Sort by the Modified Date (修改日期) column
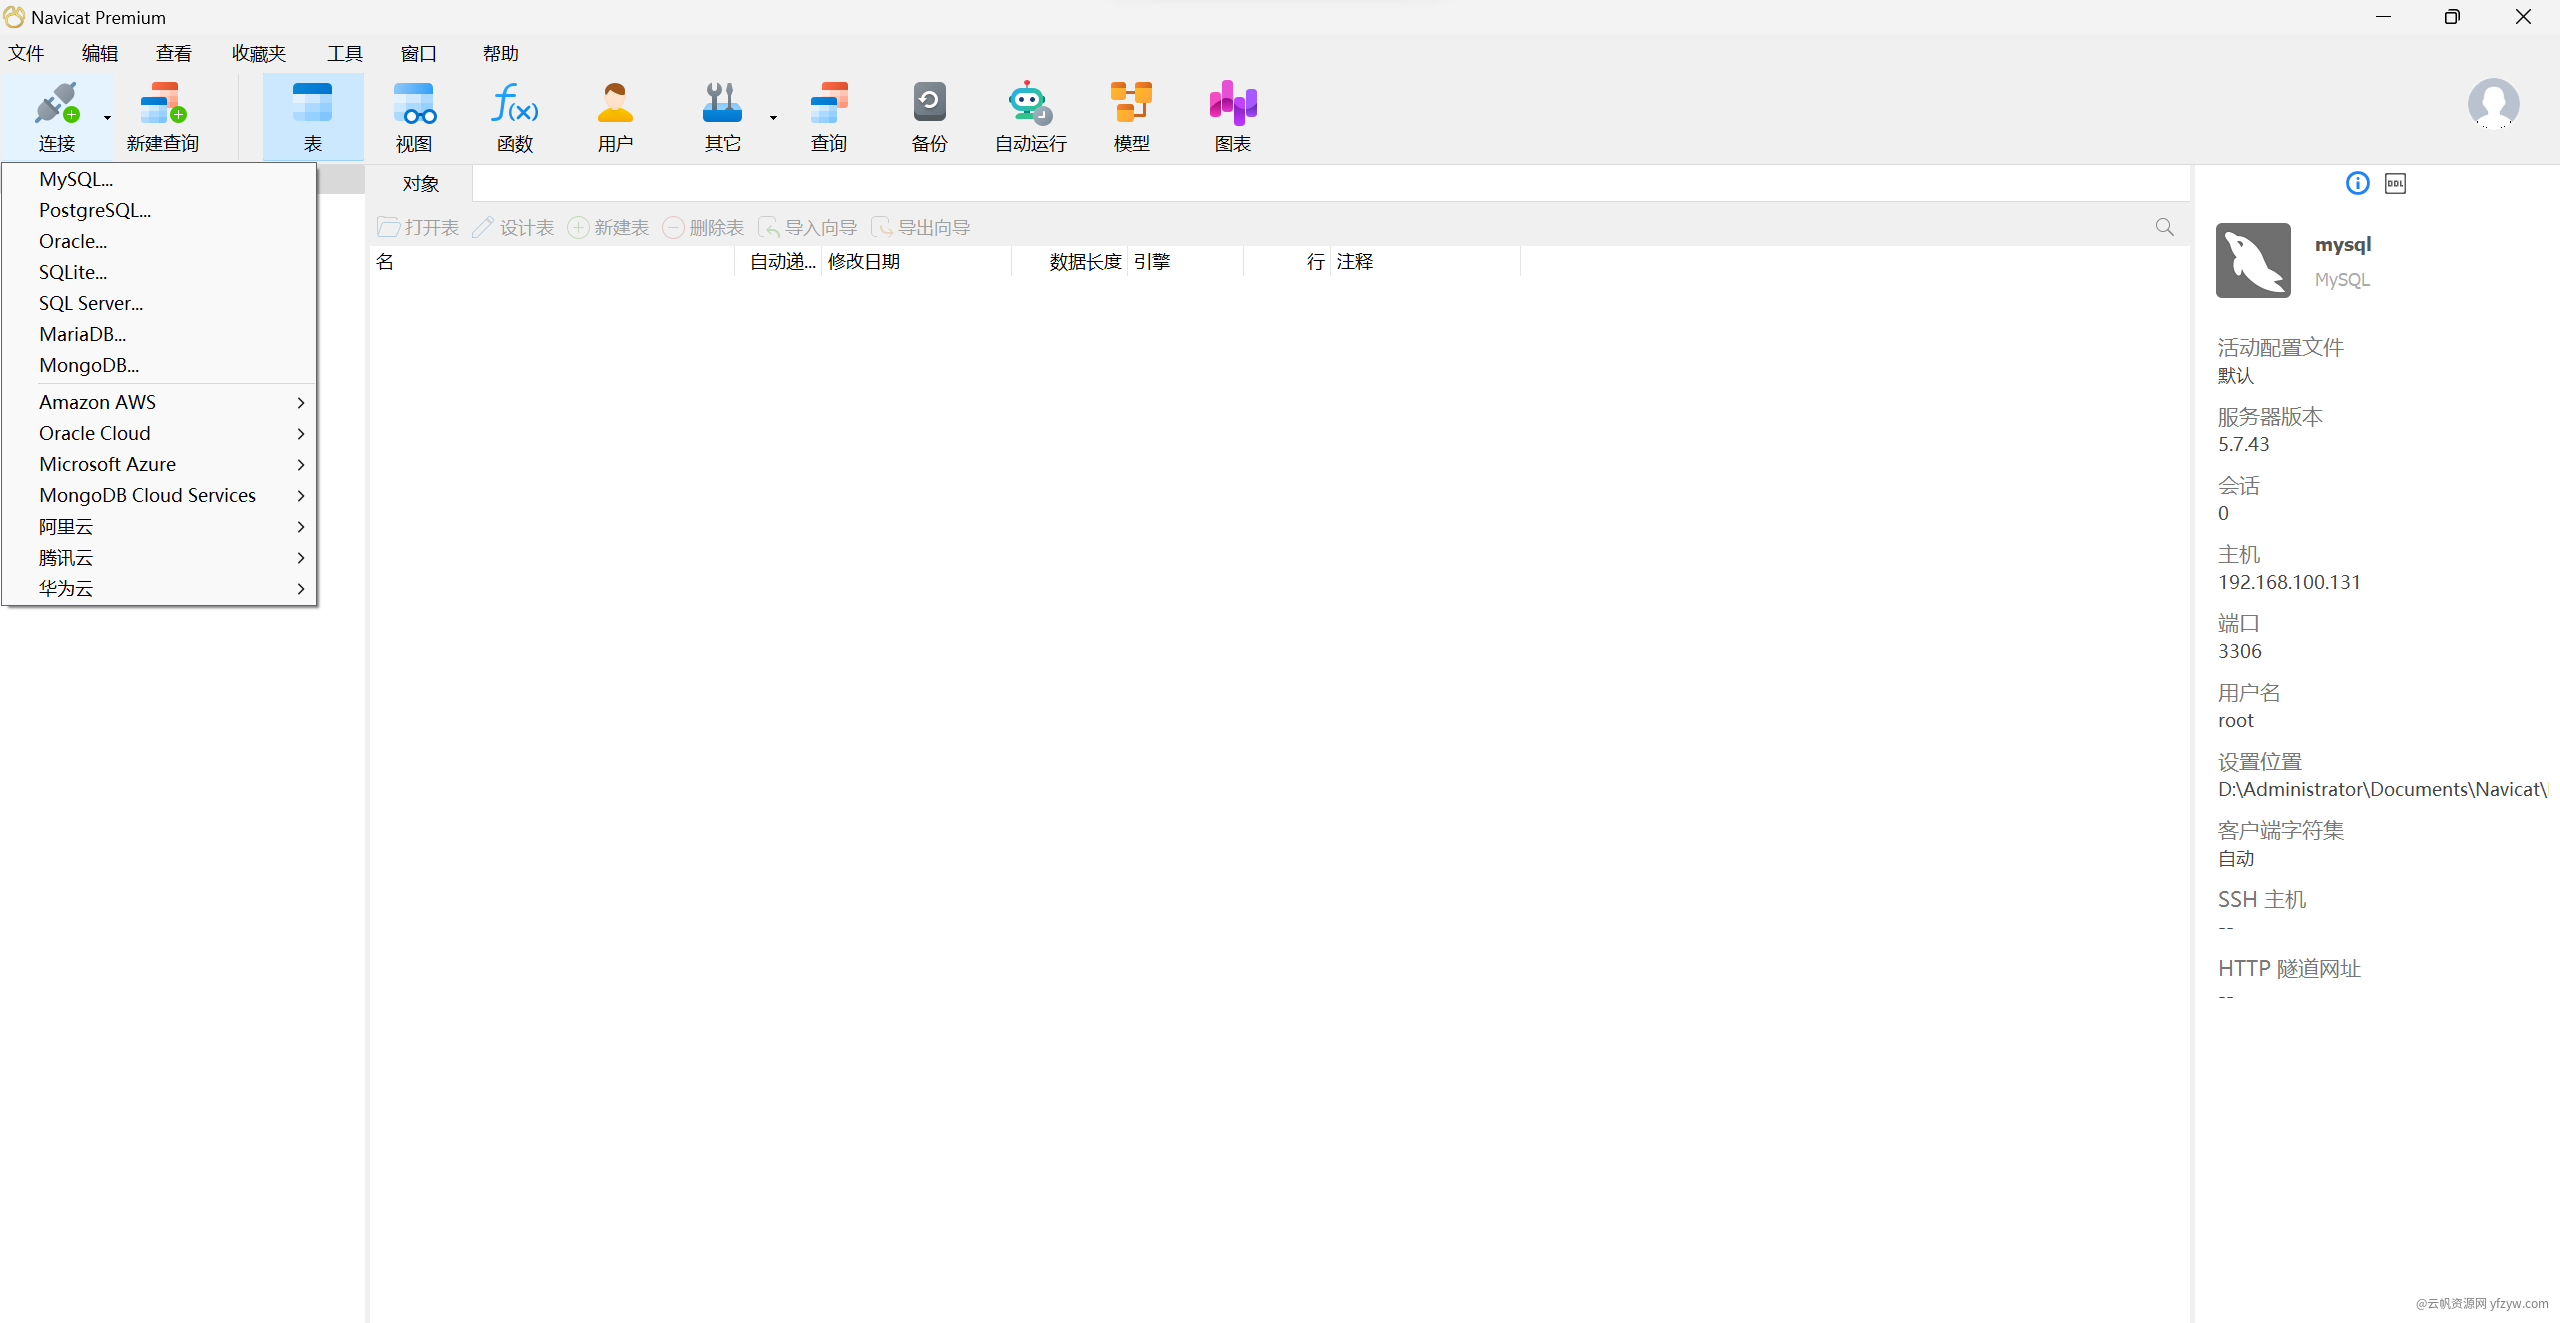Screen dimensions: 2560x1323 916,261
